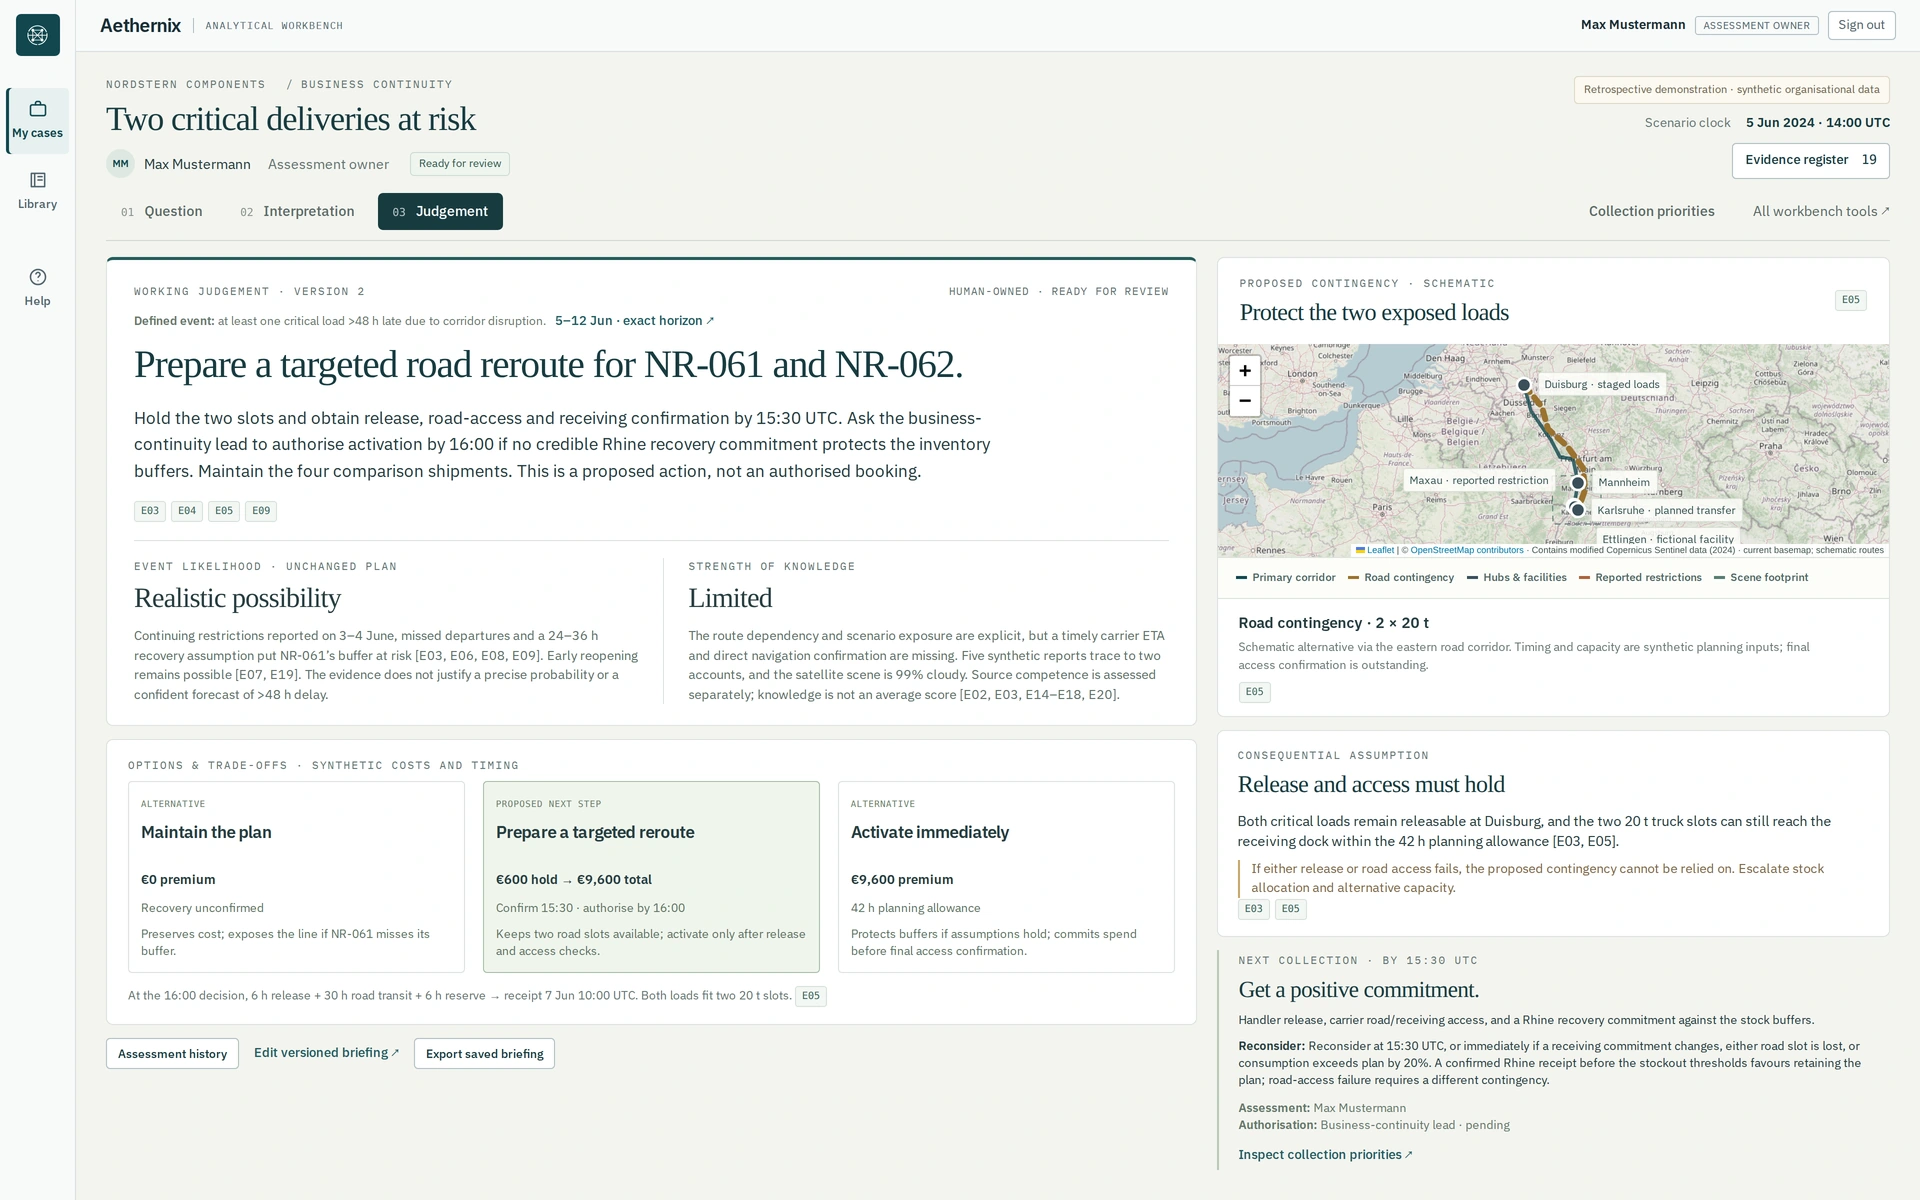Click the NORDSTERN COMPONENTS breadcrumb
Screen dimensions: 1920x1200
click(x=186, y=85)
